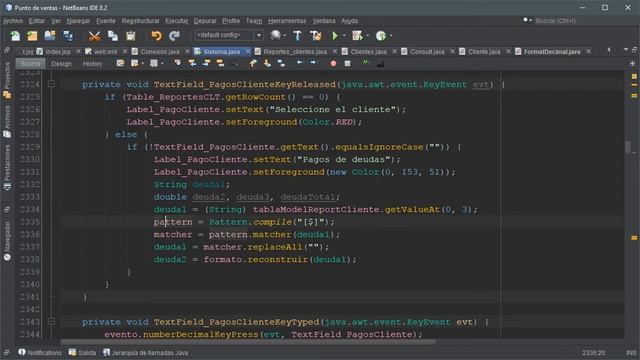This screenshot has width=640, height=360.
Task: Switch to the index.jsp tab
Action: point(58,52)
